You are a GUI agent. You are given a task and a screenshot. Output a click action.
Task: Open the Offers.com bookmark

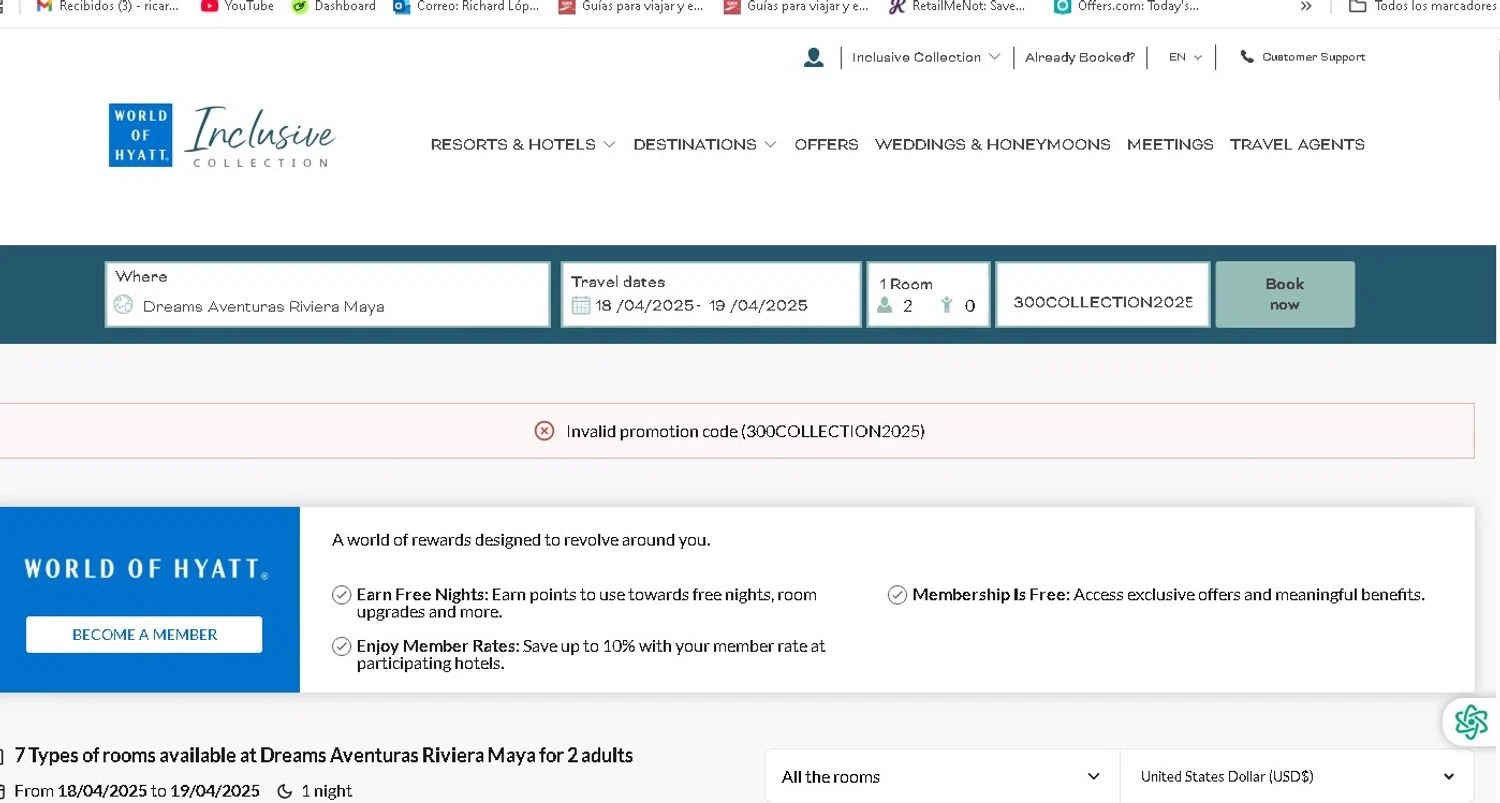click(x=1126, y=6)
